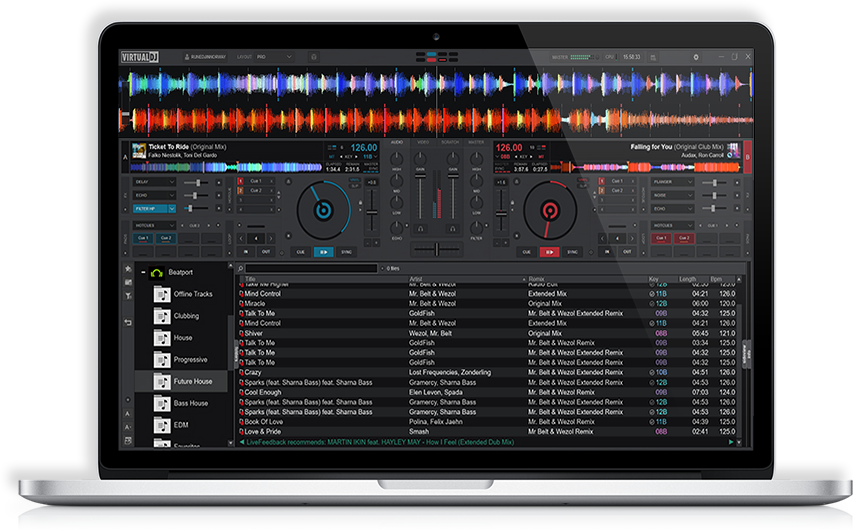Viewport: 853px width, 531px height.
Task: Open the NOISE effect dropdown on deck B
Action: click(690, 195)
